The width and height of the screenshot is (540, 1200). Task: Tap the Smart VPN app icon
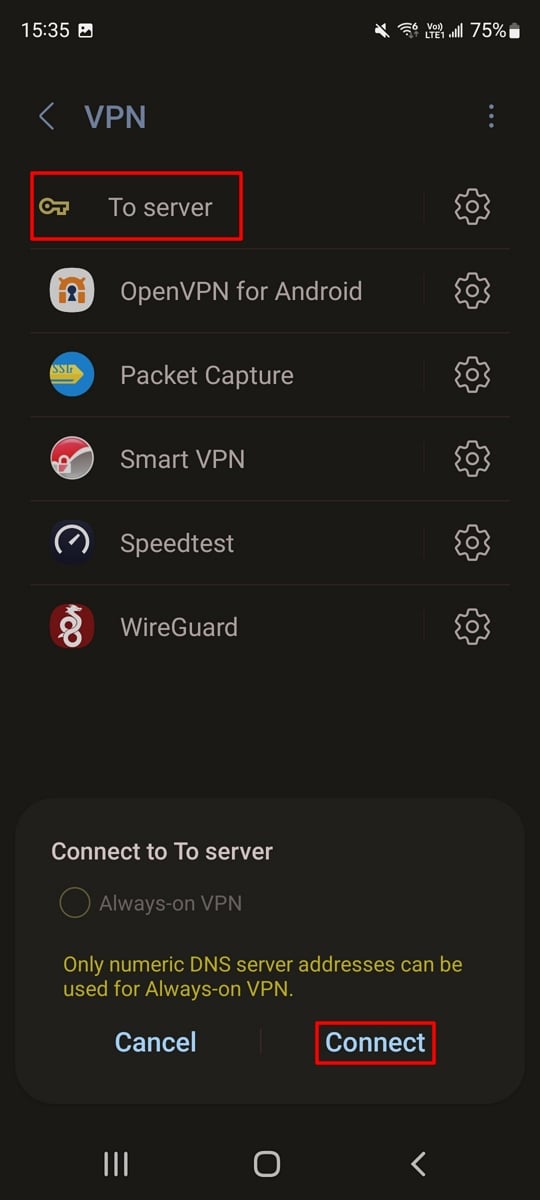(72, 459)
